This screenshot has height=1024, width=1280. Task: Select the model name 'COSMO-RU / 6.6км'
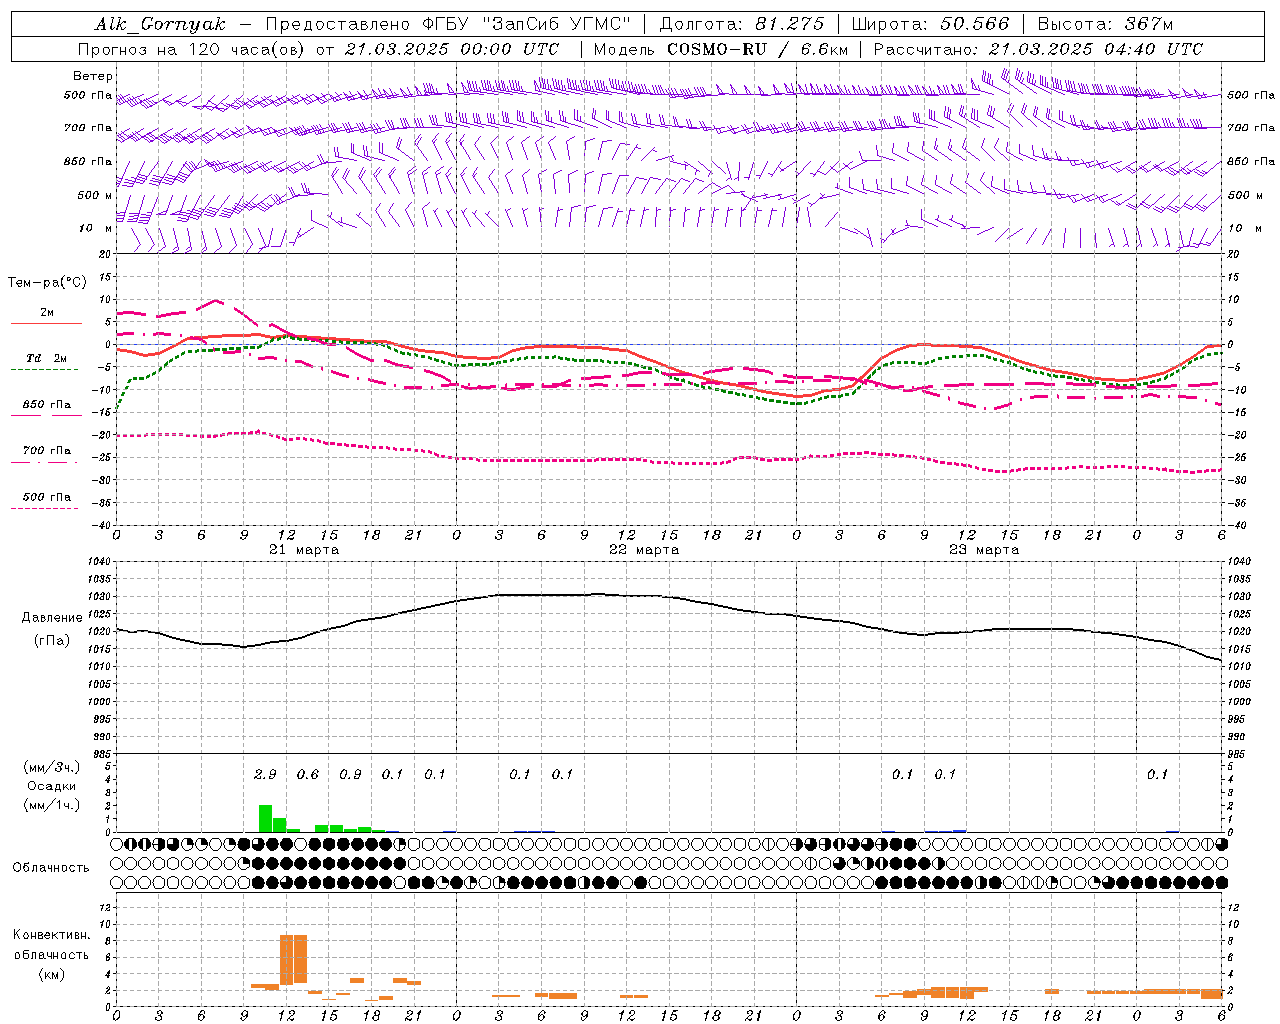pos(758,49)
